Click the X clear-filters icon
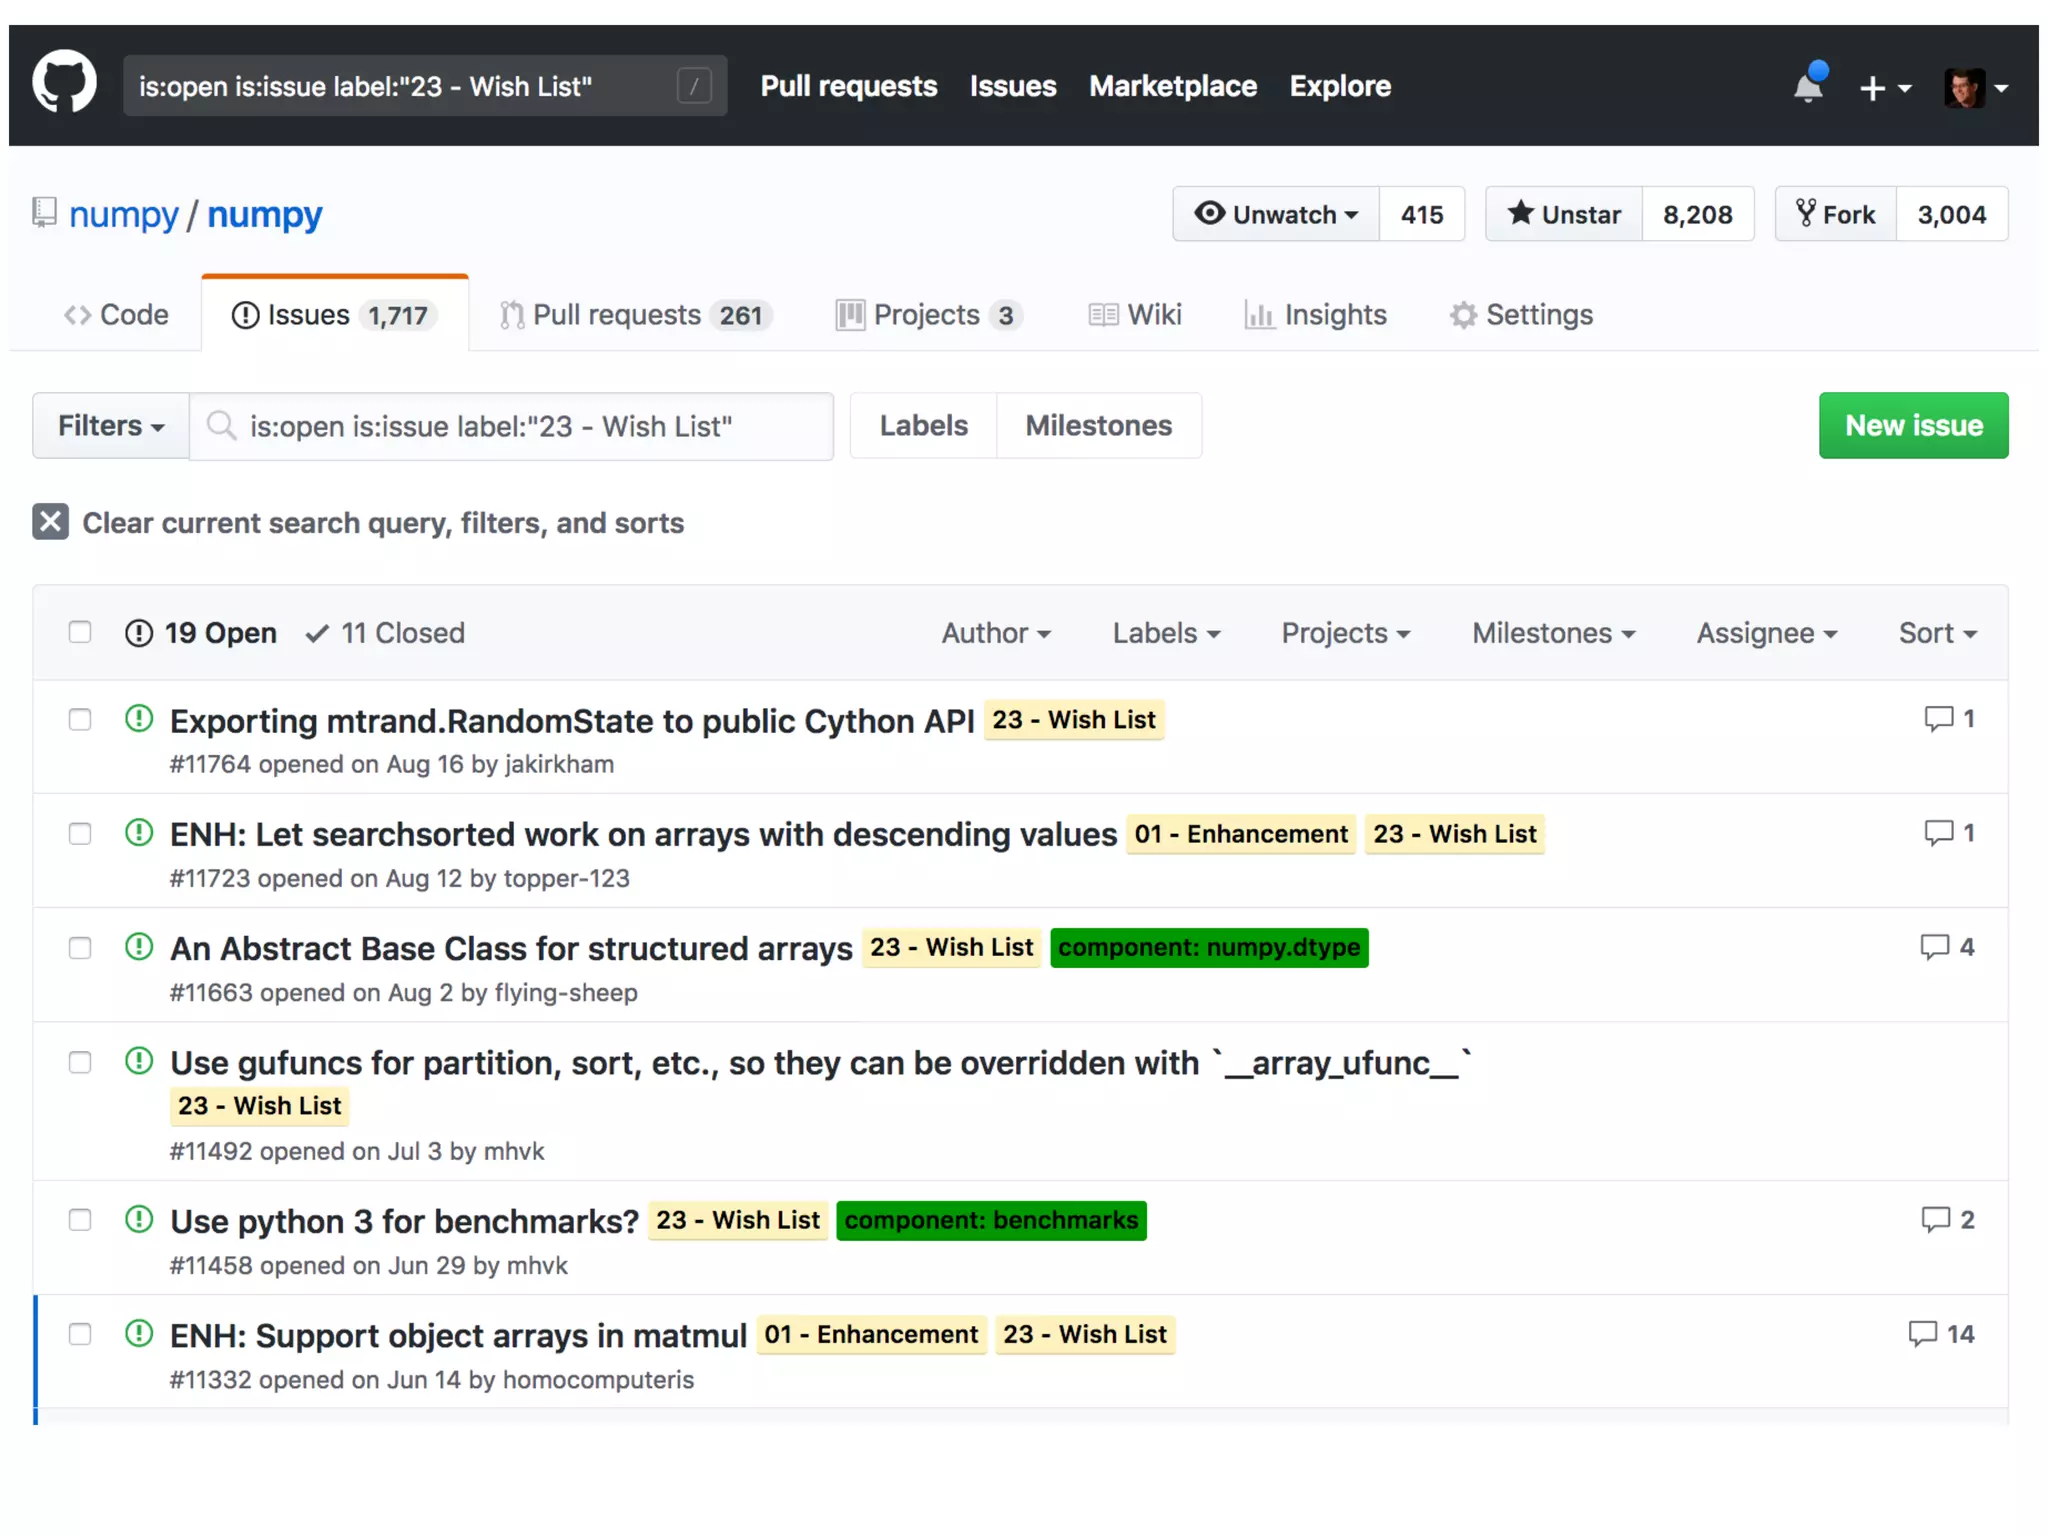 tap(50, 522)
